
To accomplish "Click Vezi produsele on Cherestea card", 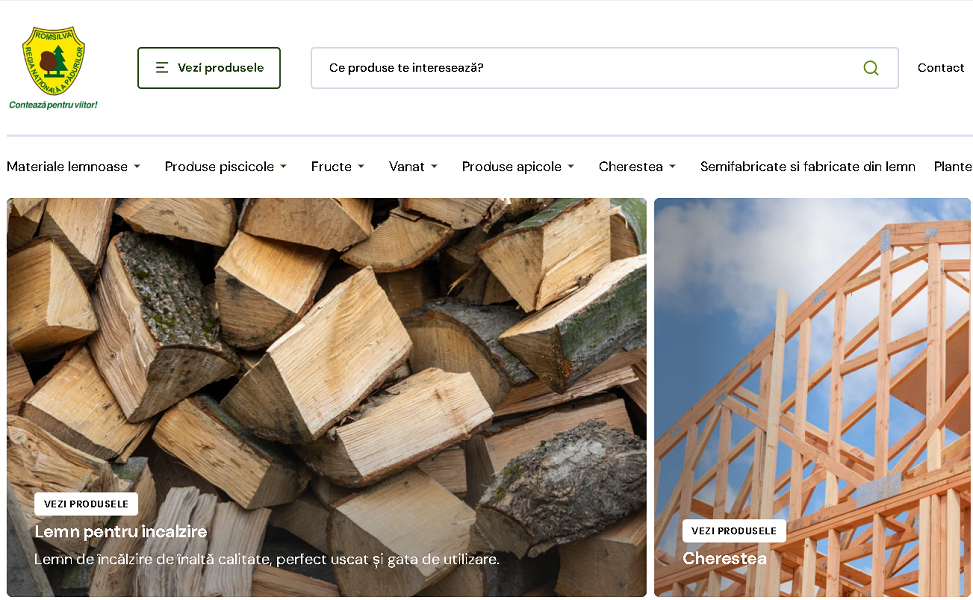I will pyautogui.click(x=733, y=531).
